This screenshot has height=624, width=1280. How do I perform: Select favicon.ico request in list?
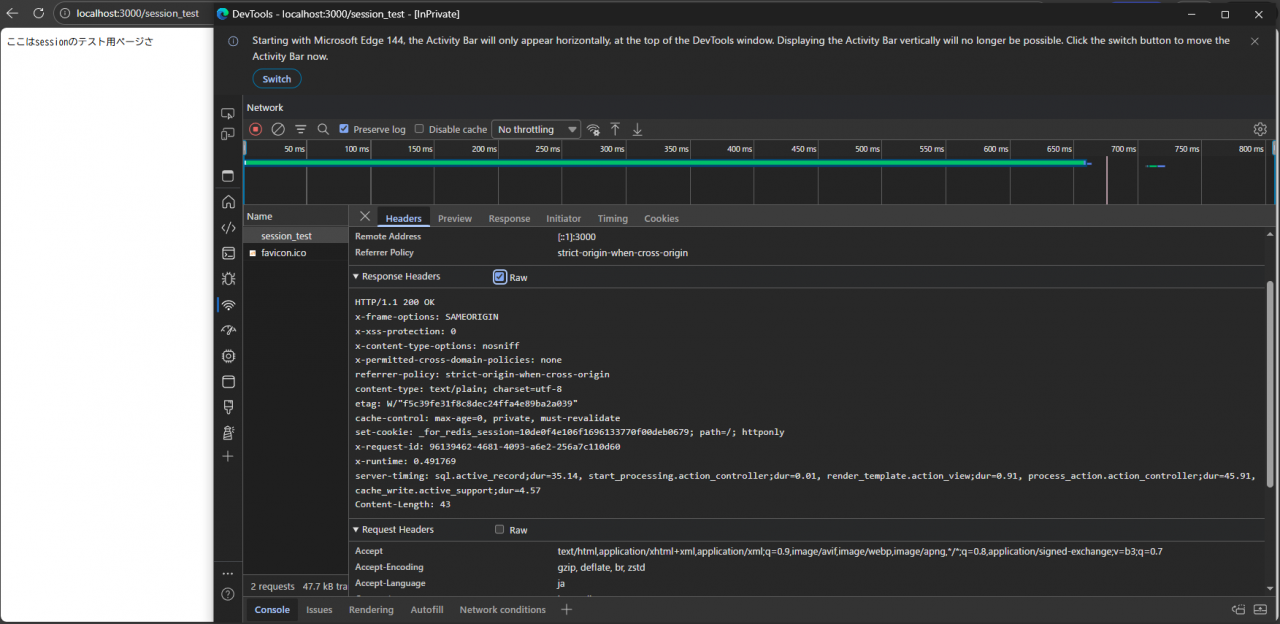pos(283,253)
